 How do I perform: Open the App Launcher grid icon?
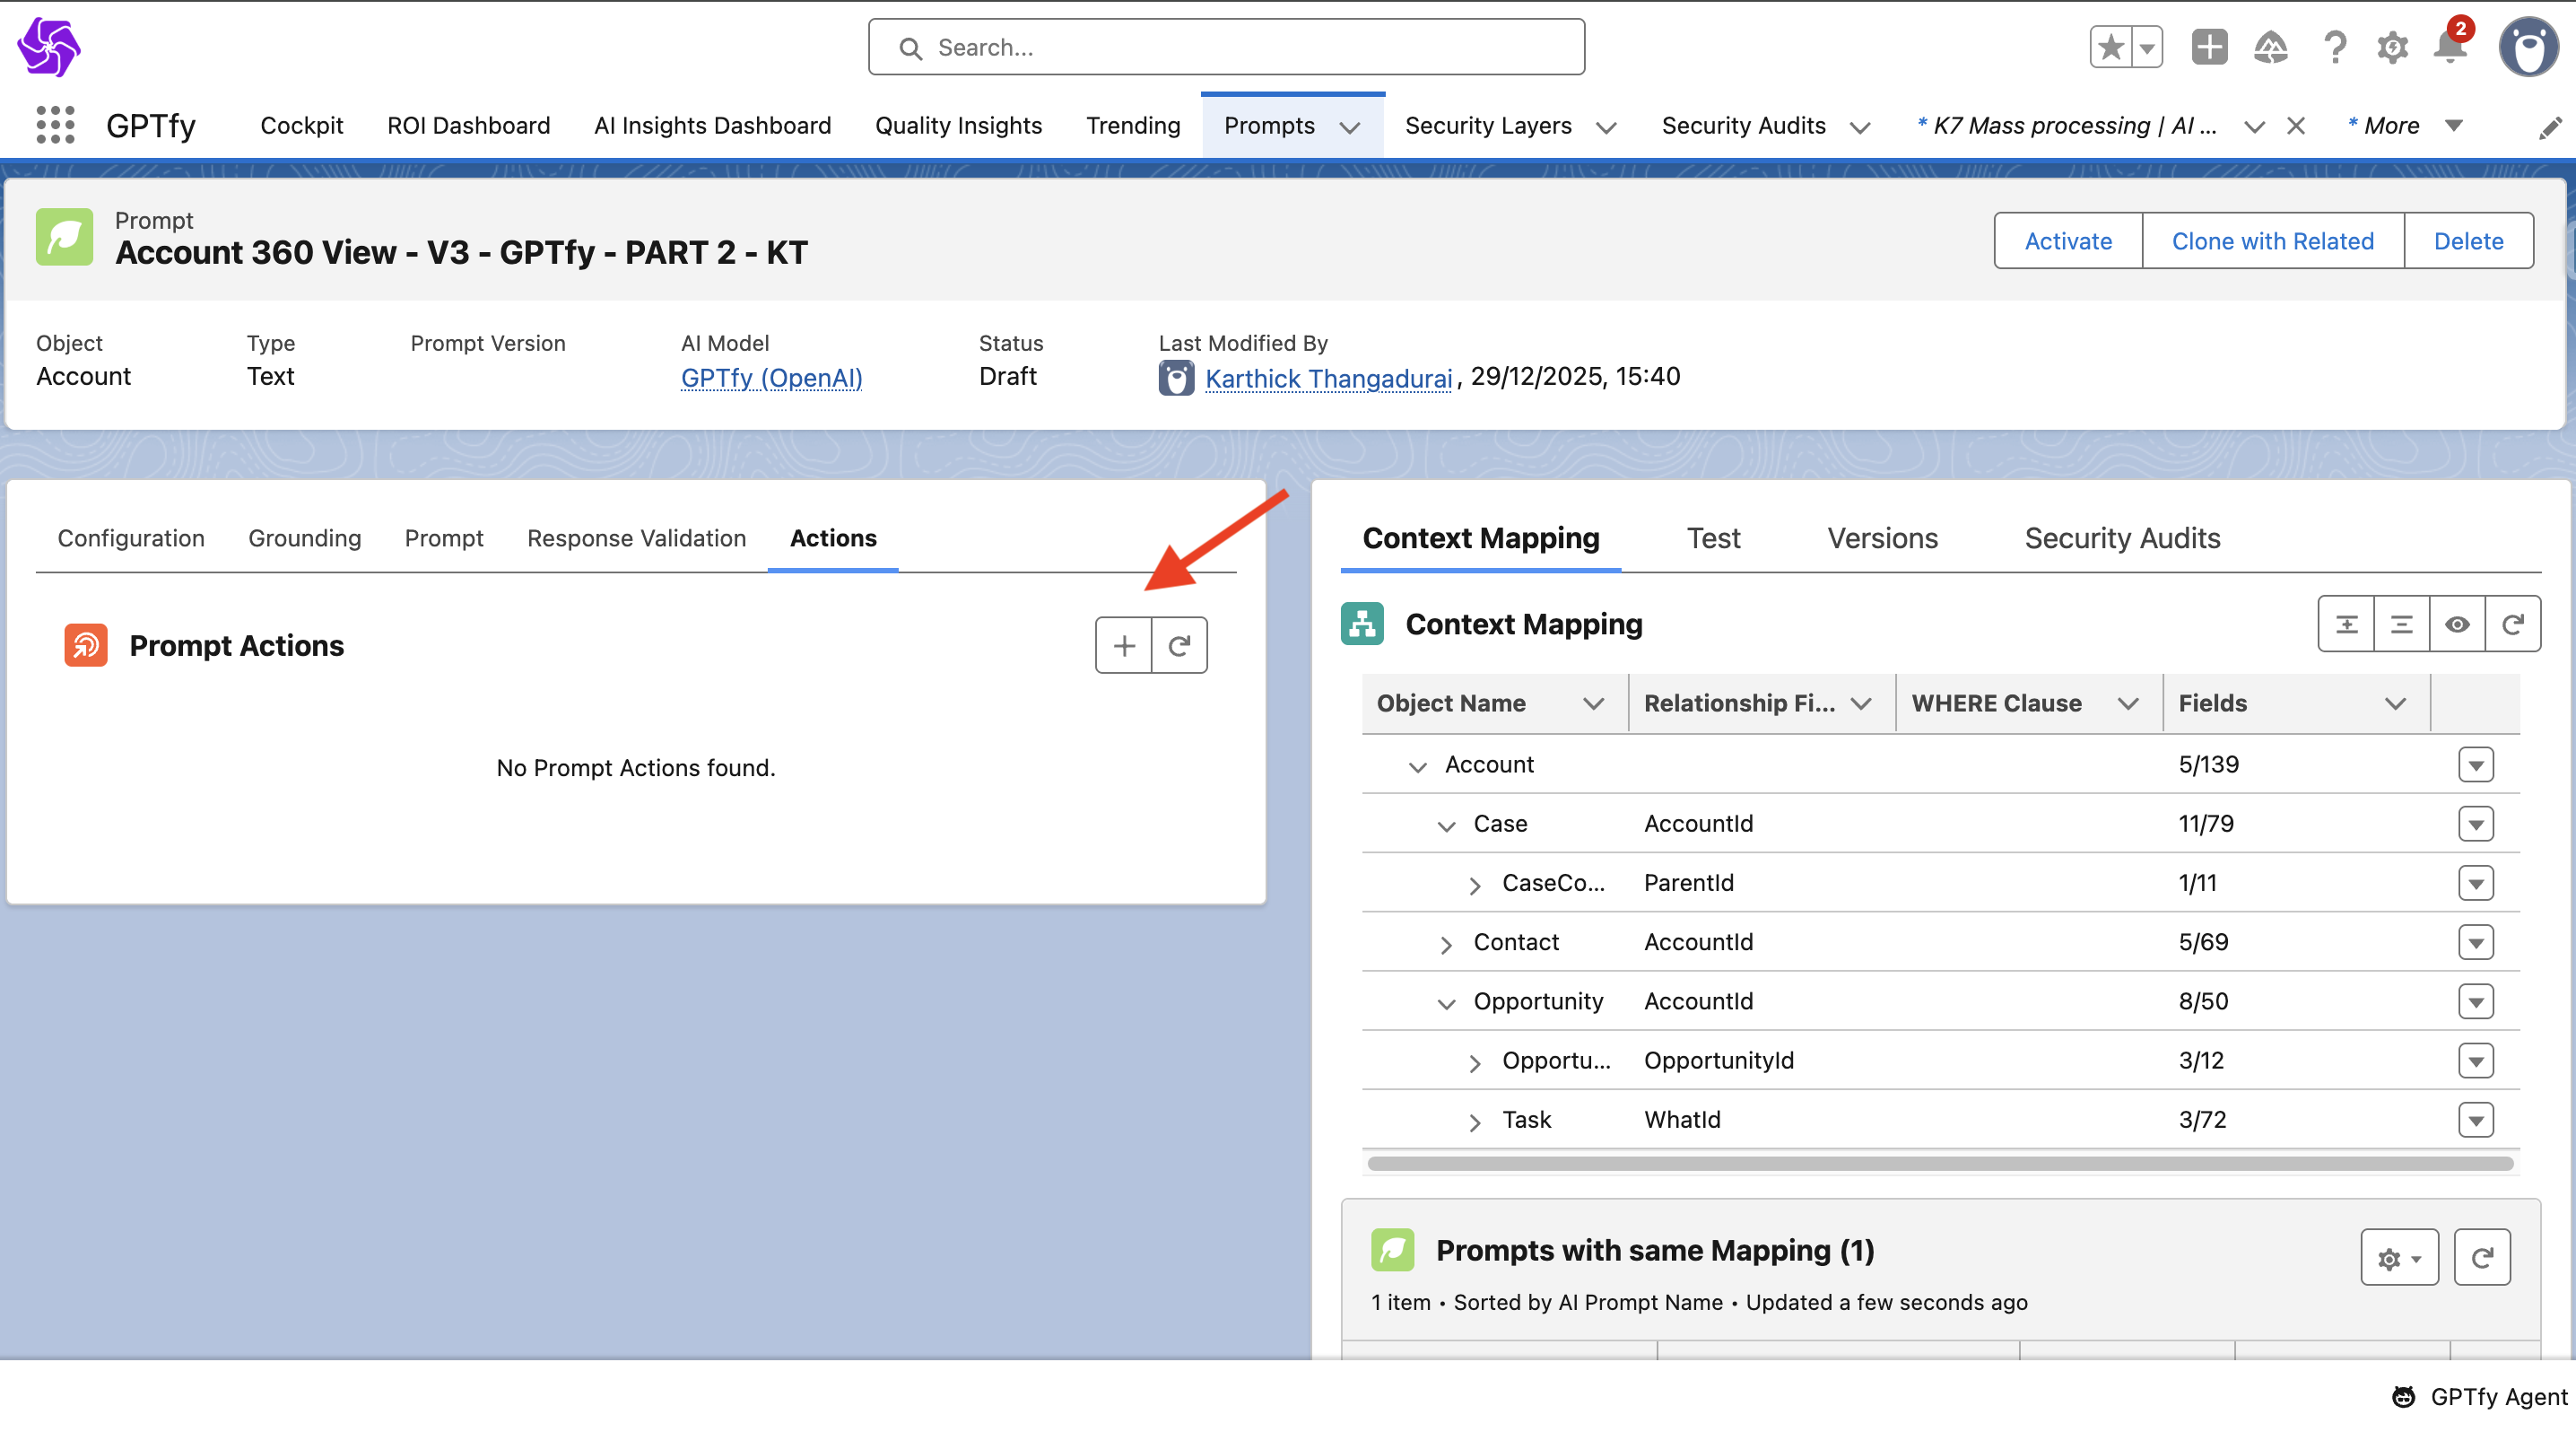[x=55, y=125]
